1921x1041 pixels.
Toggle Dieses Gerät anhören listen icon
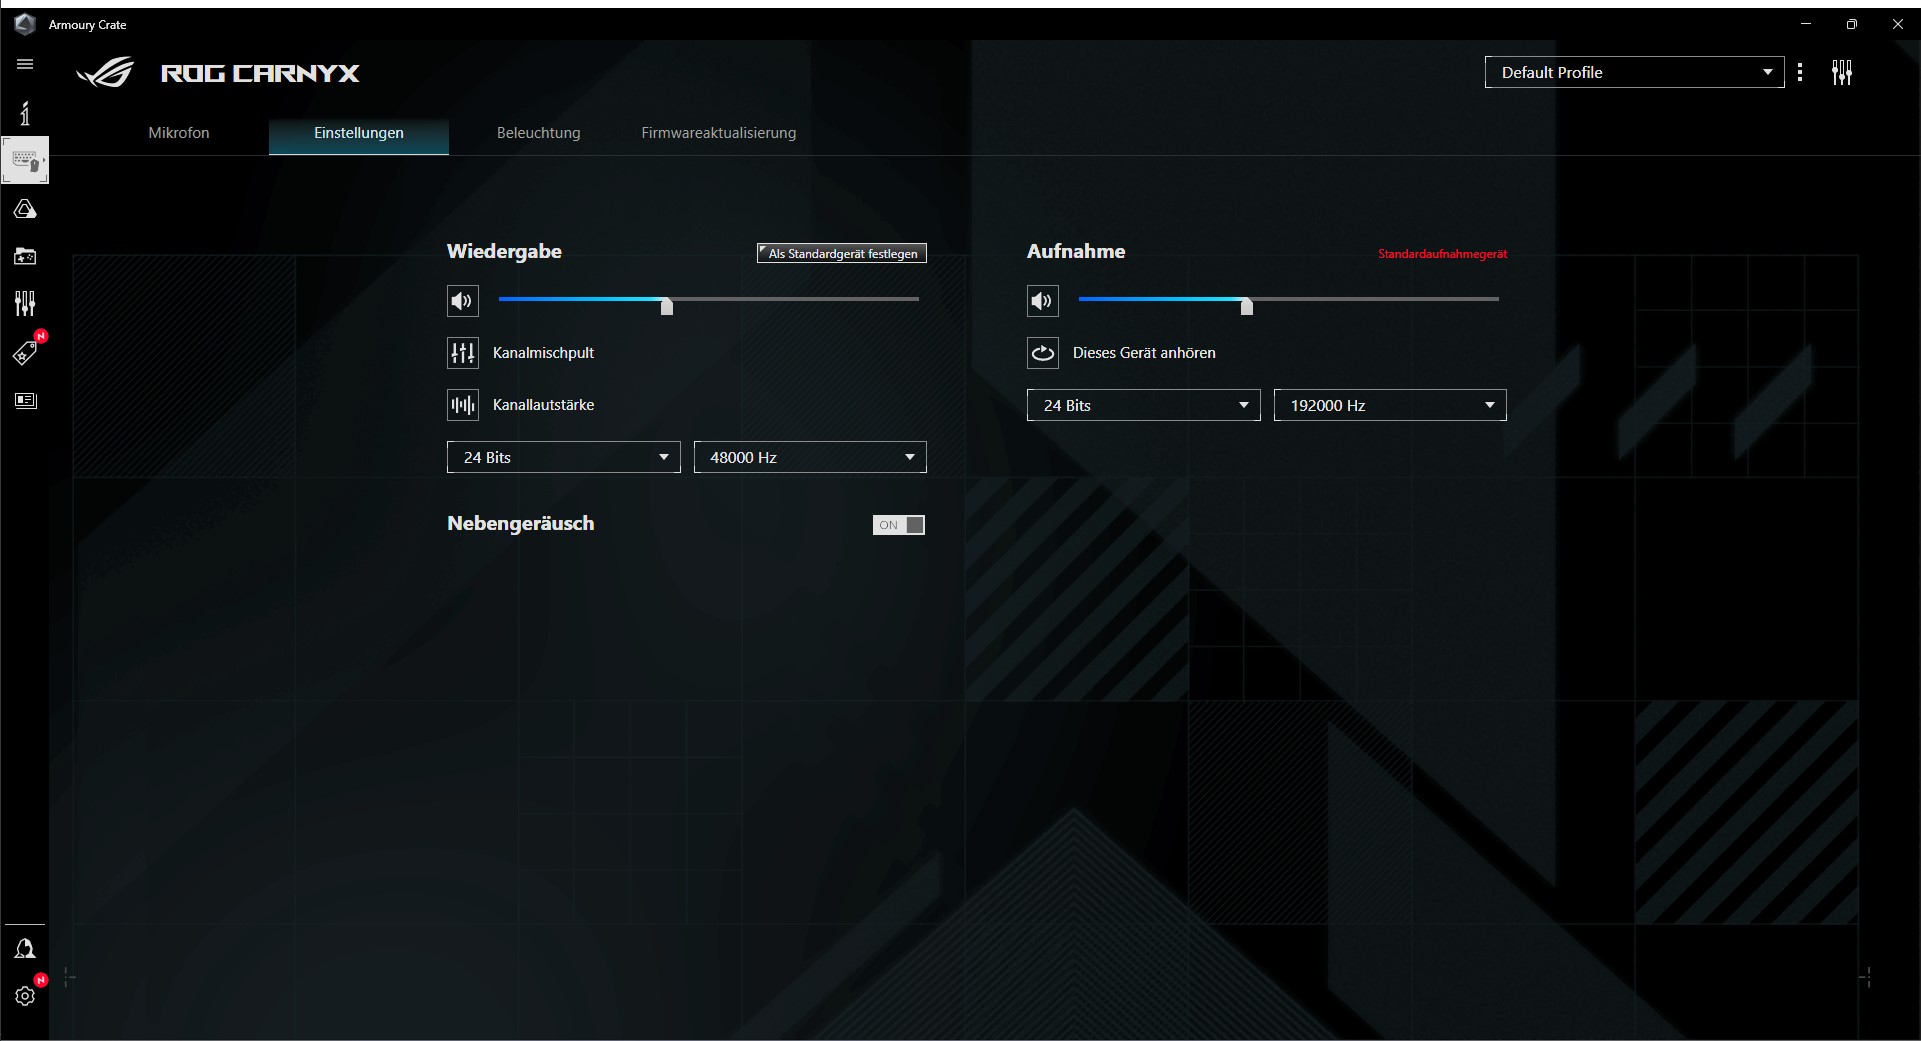click(x=1042, y=353)
